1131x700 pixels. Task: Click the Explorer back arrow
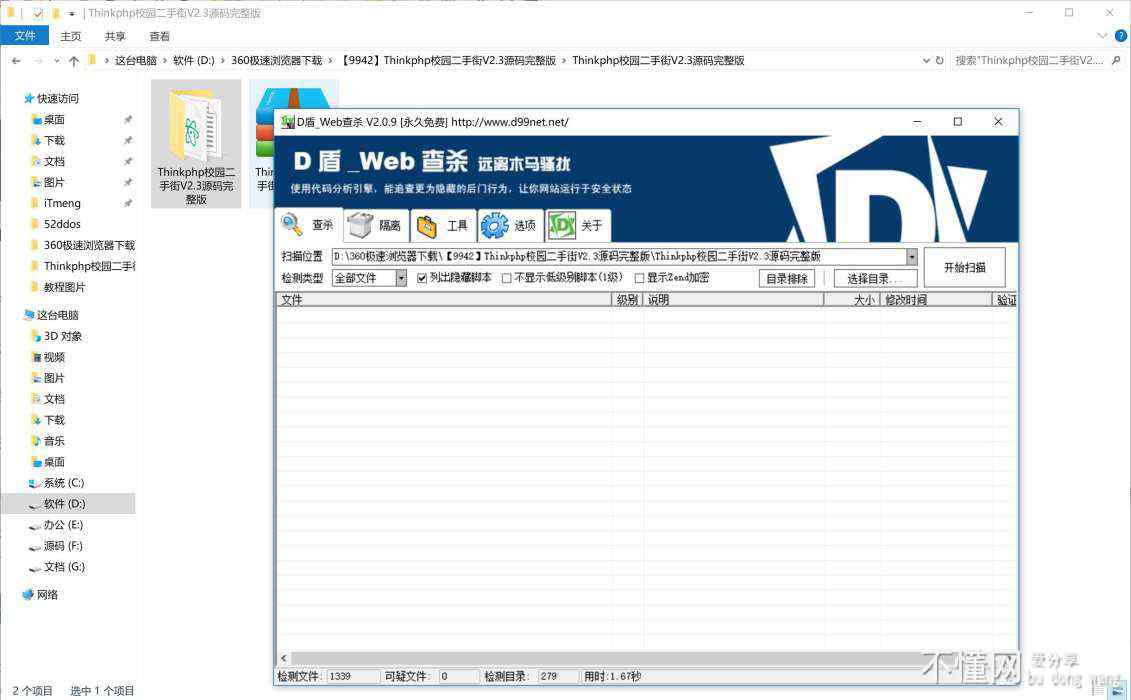coord(16,61)
